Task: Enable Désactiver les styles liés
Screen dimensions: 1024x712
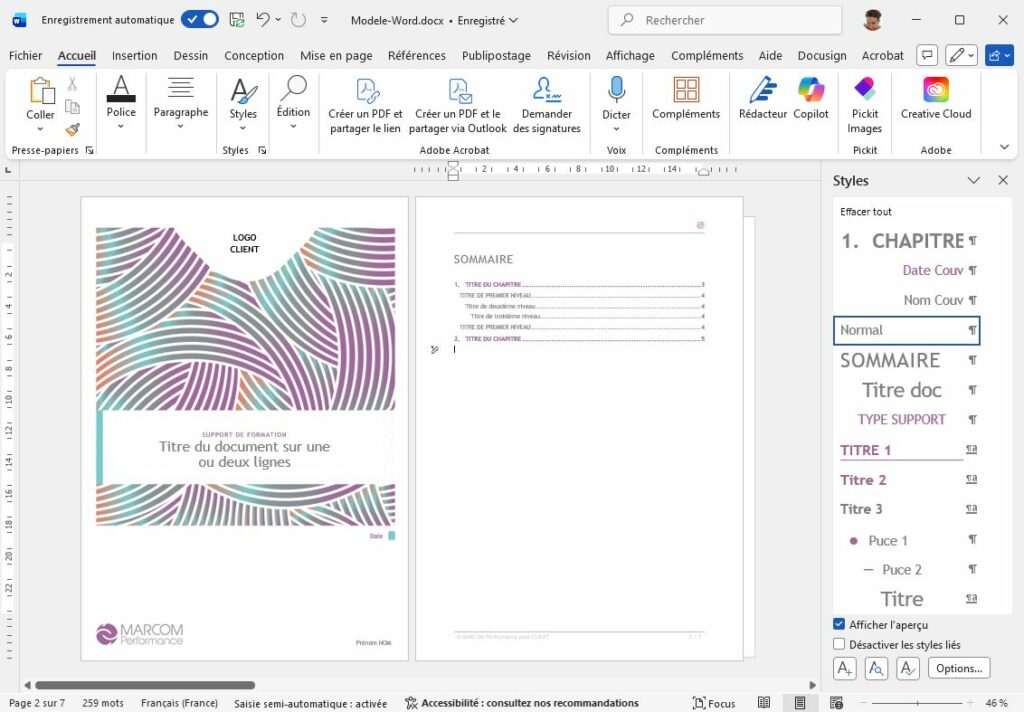Action: [838, 644]
